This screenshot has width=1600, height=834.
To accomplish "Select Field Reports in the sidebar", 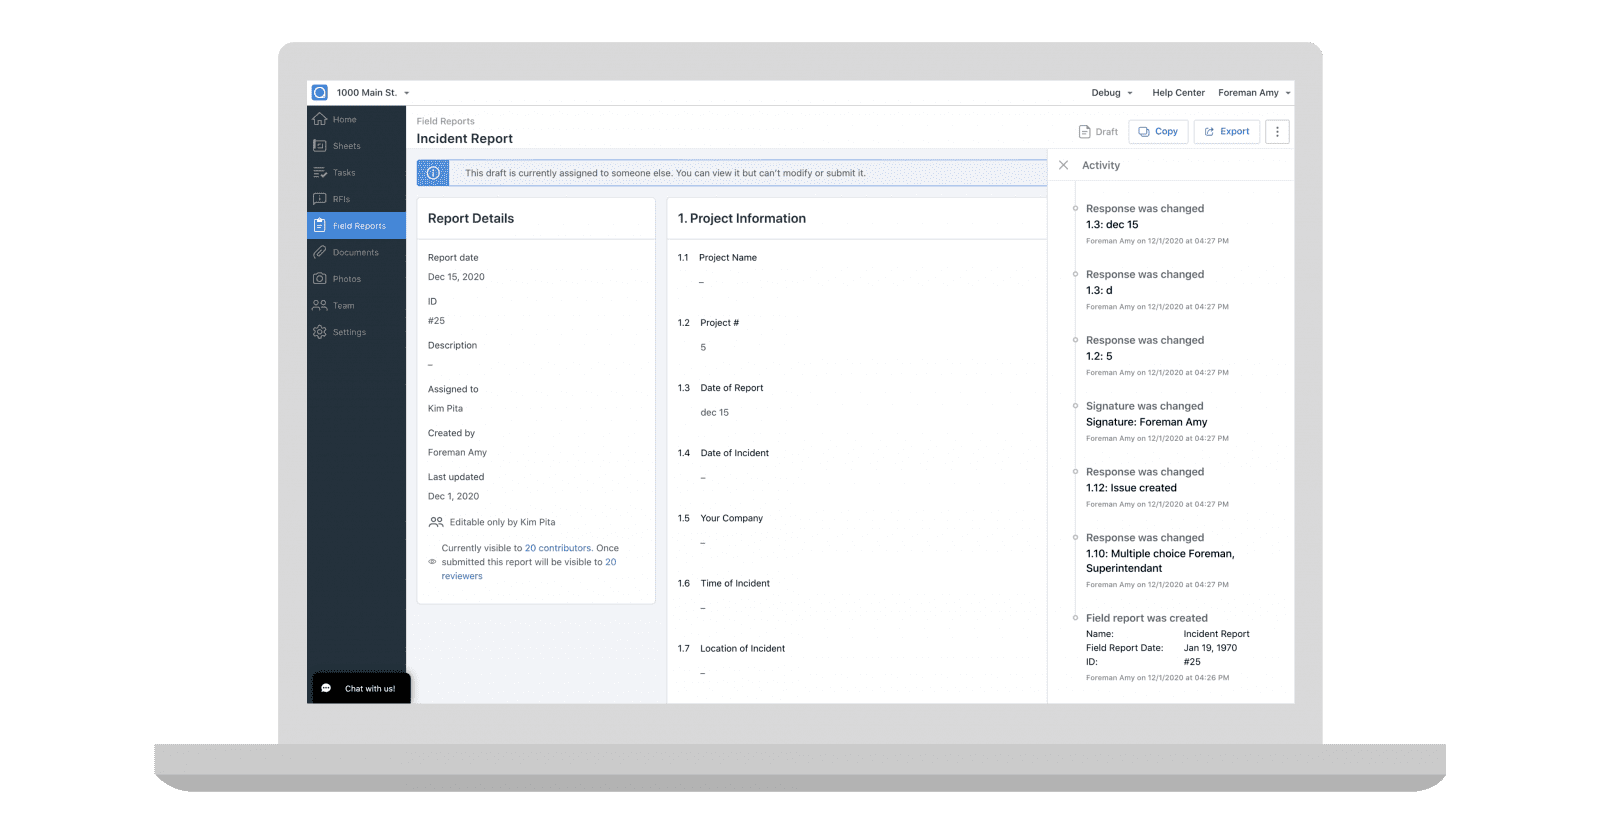I will [356, 225].
